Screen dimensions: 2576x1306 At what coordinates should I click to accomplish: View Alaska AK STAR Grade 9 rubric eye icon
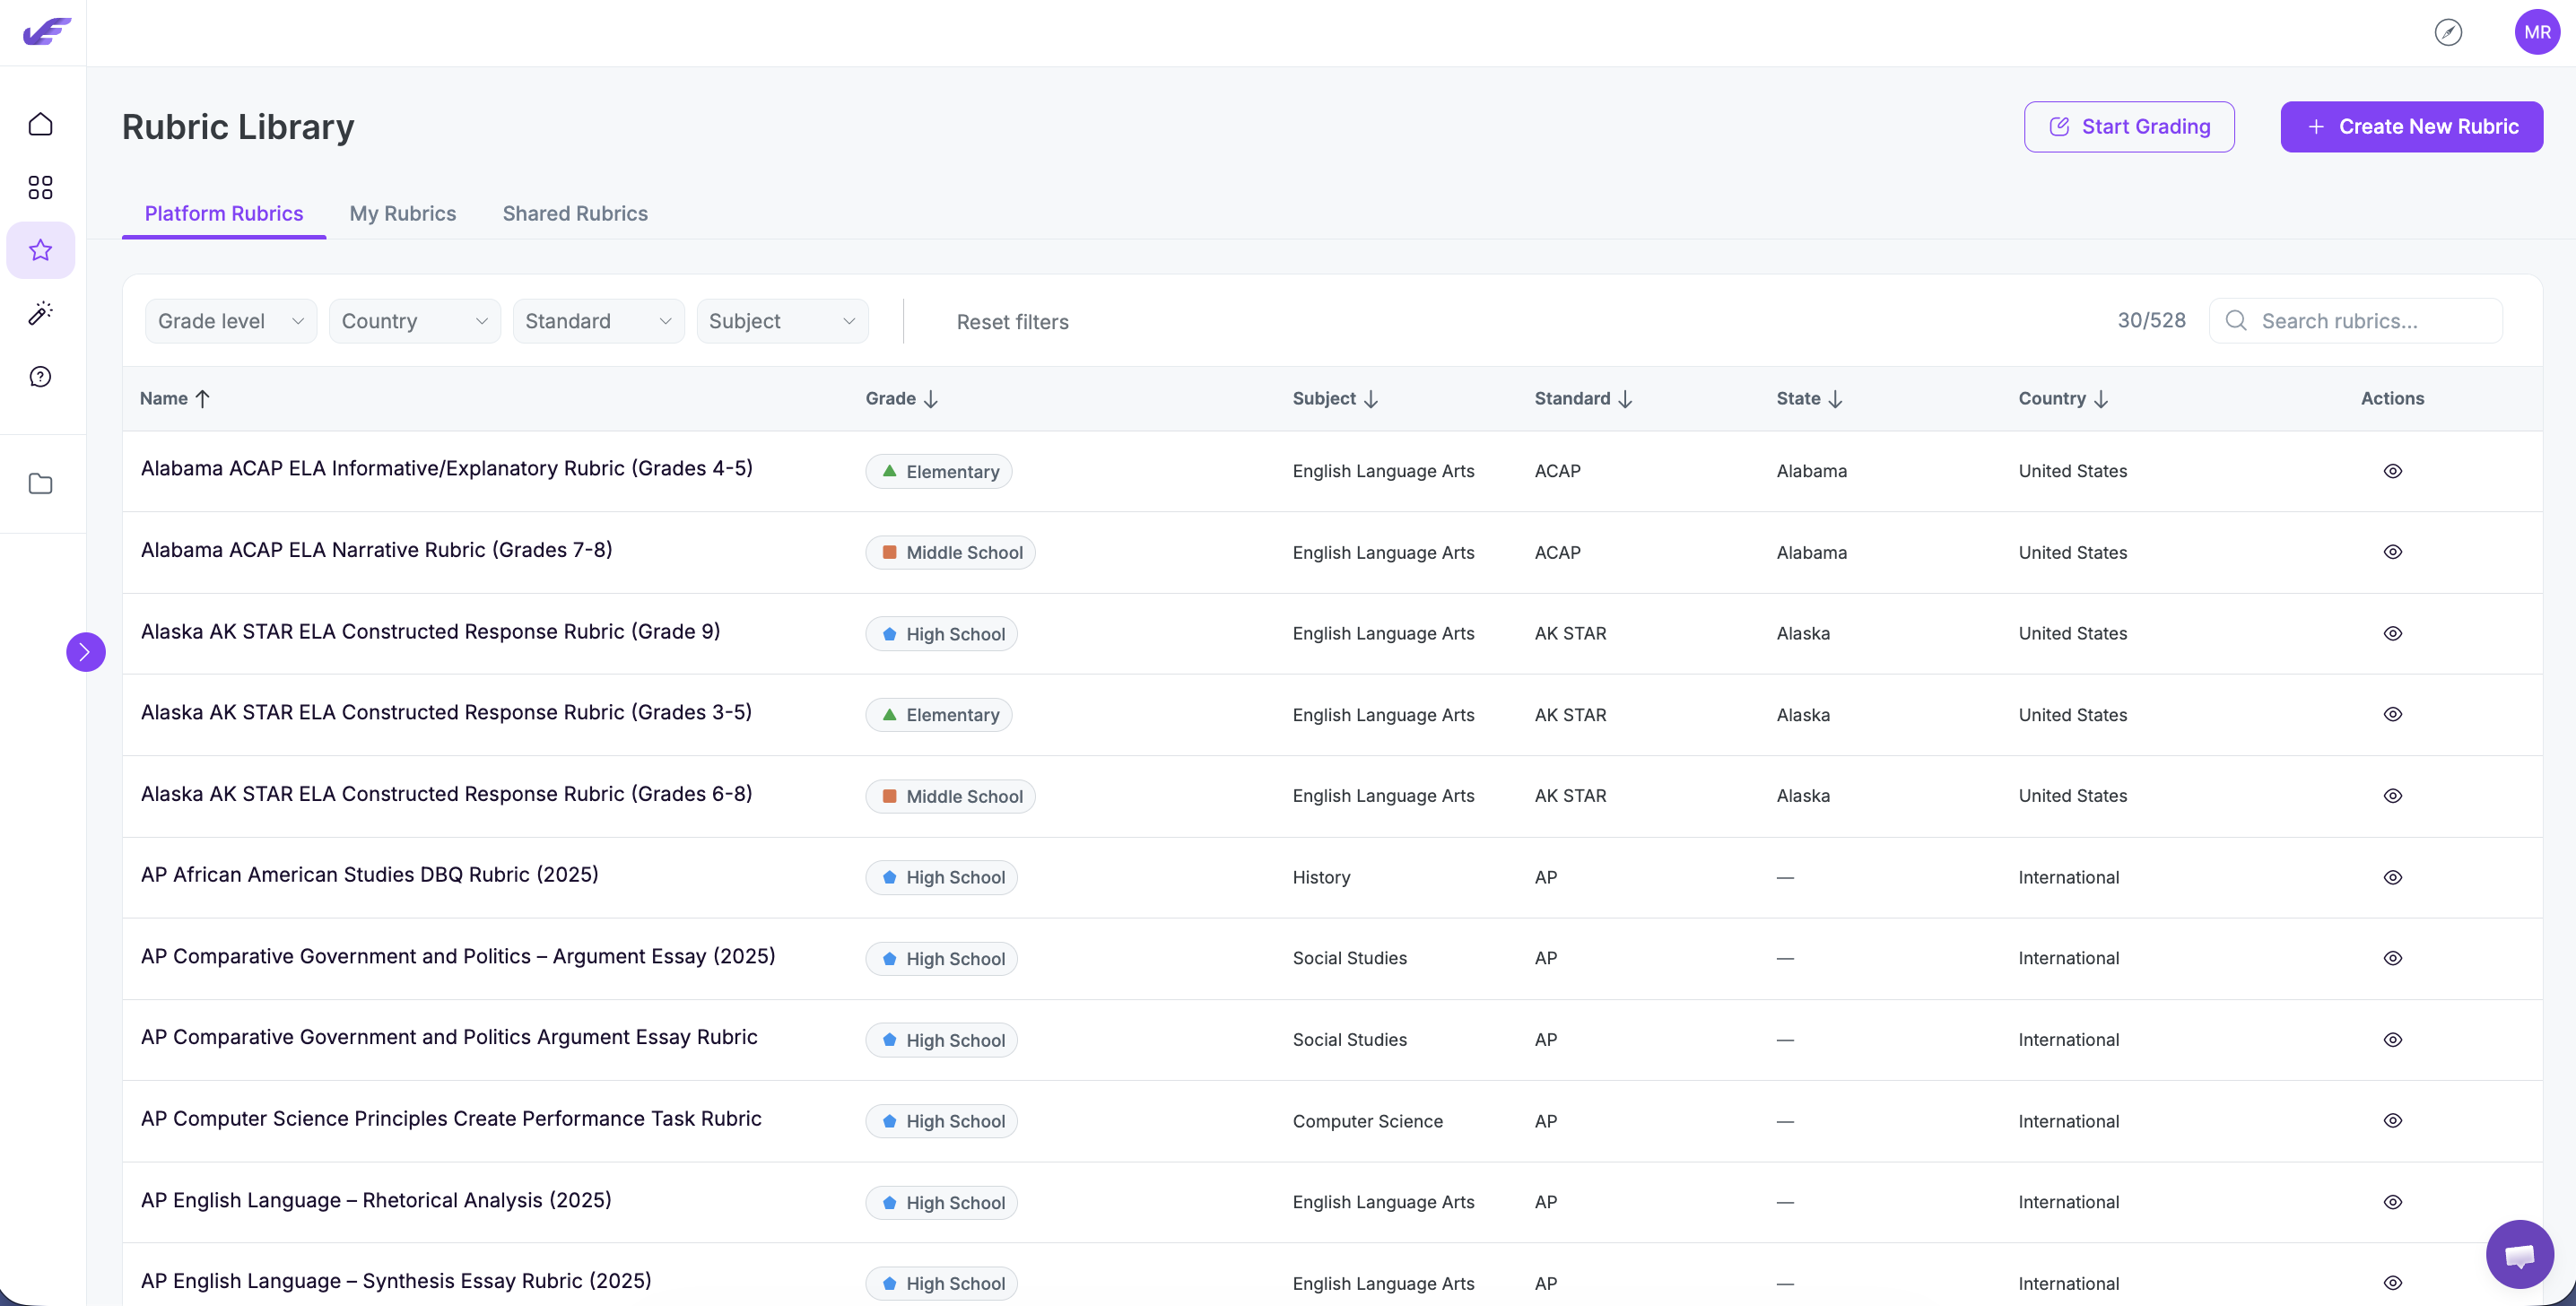(x=2392, y=633)
